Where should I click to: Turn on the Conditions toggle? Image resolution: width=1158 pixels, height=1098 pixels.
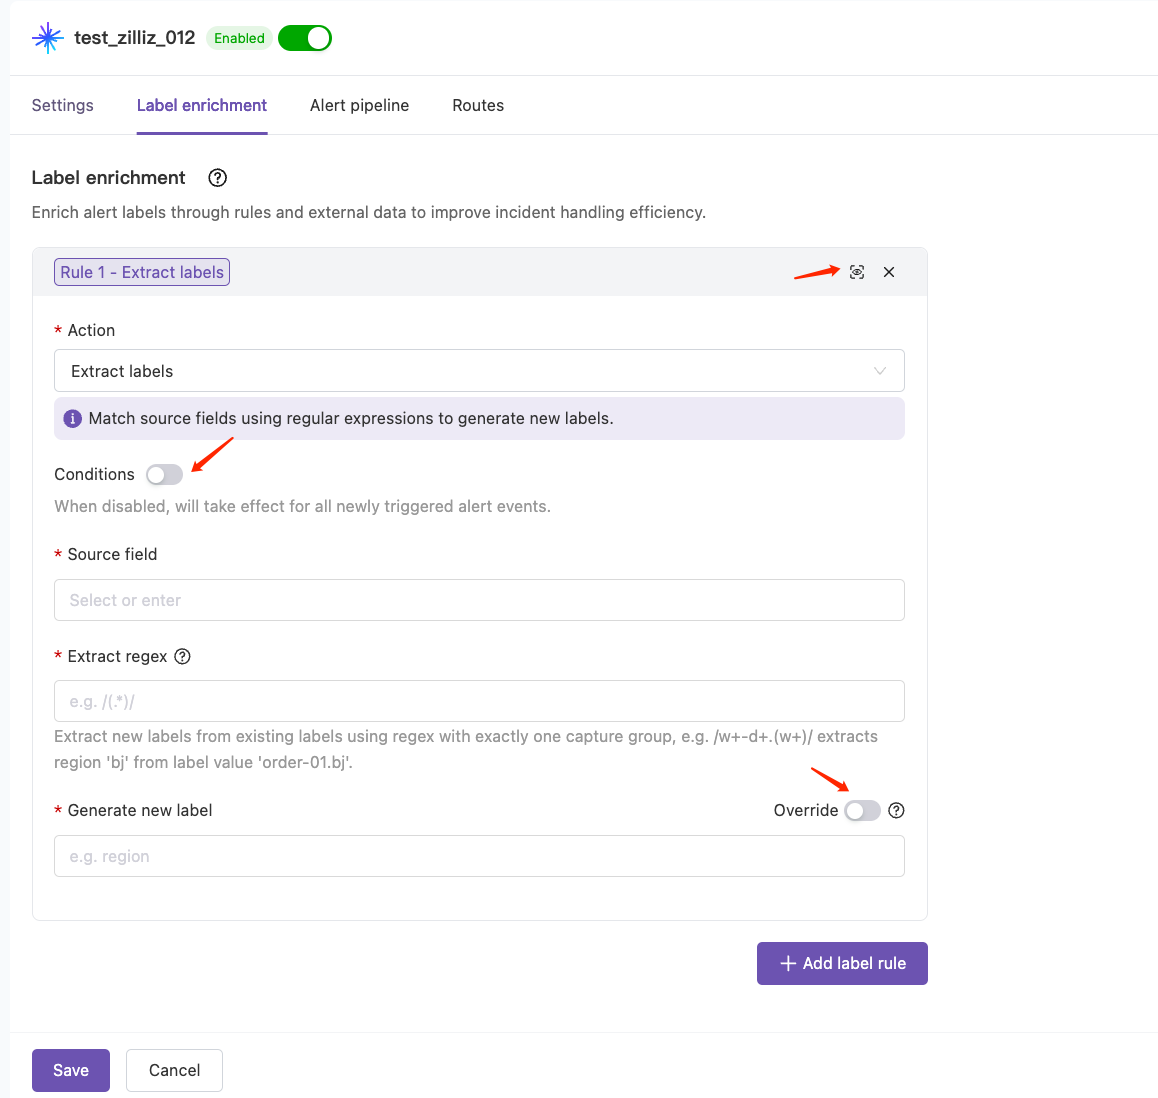click(x=165, y=474)
